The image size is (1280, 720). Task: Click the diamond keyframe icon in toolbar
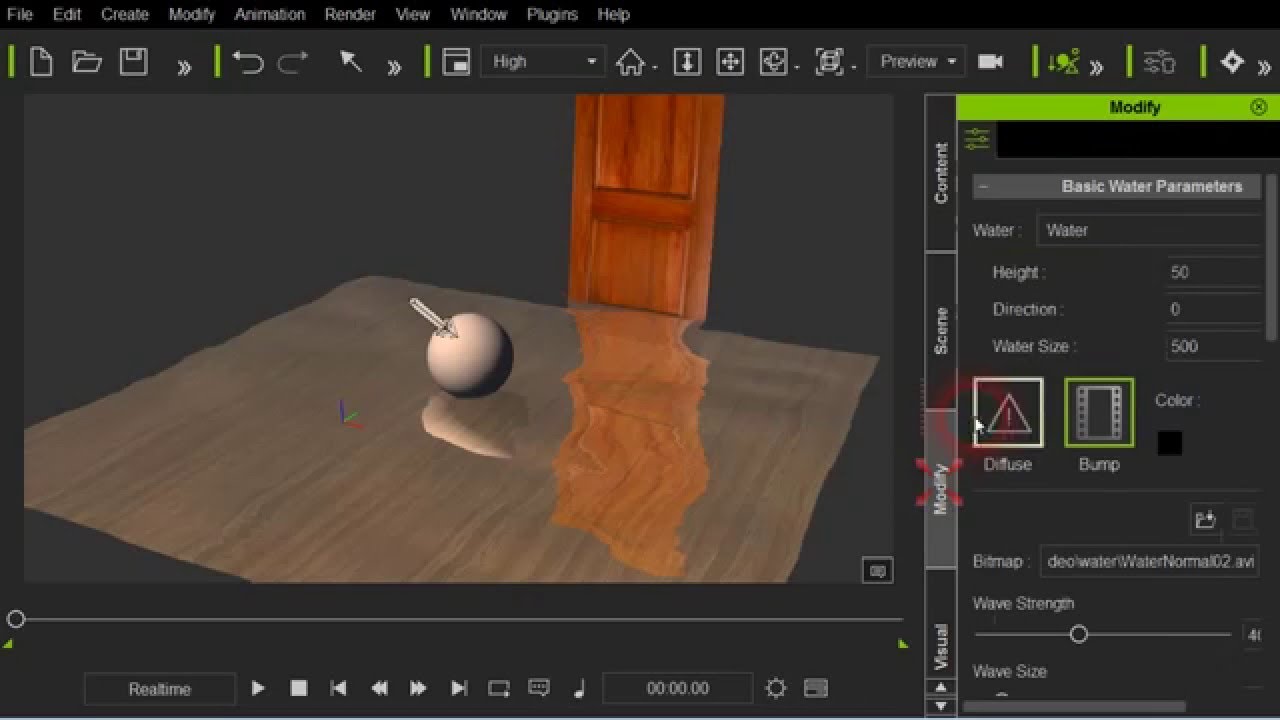(x=1232, y=62)
